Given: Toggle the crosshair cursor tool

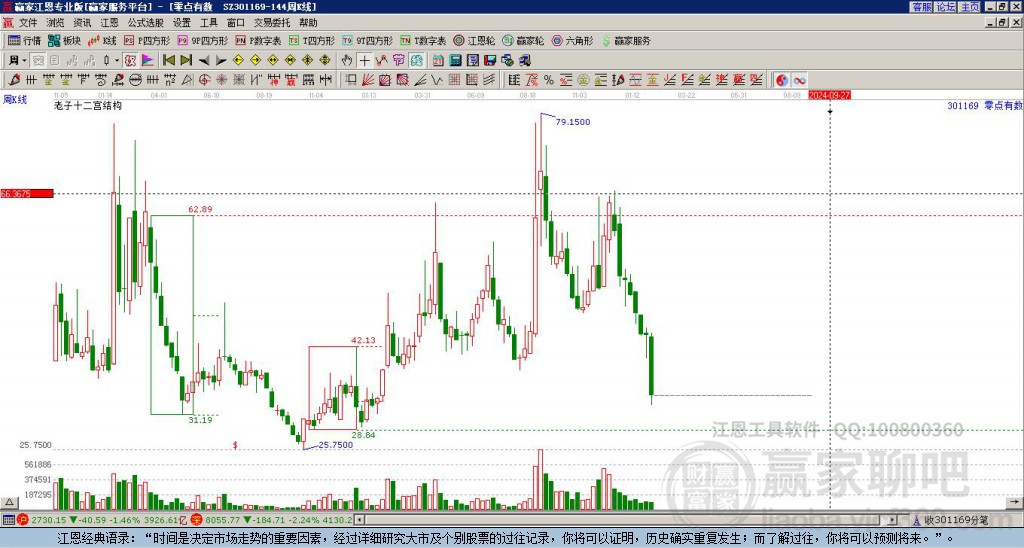Looking at the screenshot, I should tap(364, 61).
